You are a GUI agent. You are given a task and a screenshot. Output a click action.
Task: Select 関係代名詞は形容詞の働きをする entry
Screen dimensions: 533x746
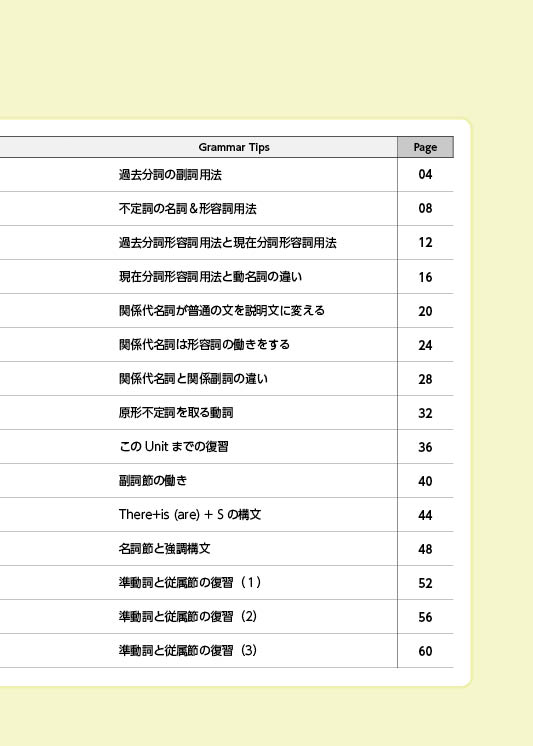204,344
